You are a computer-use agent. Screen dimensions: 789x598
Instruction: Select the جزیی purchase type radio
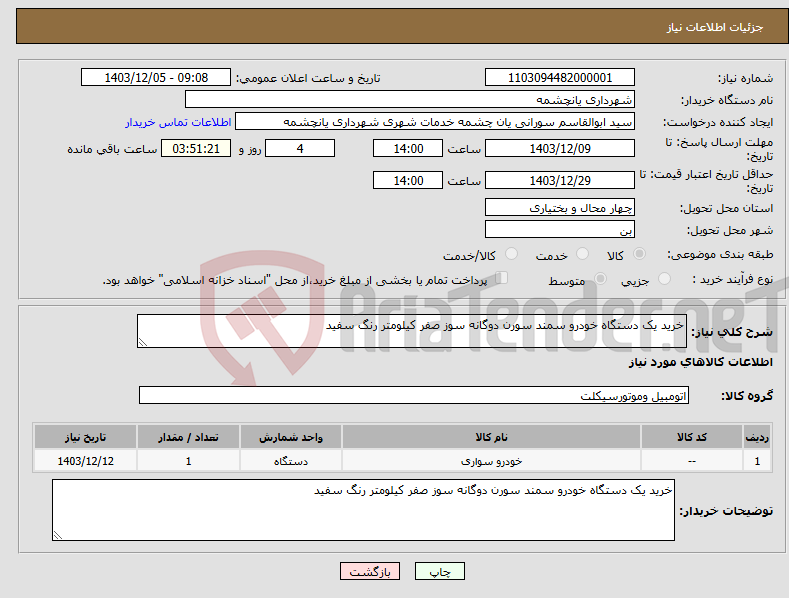pyautogui.click(x=664, y=278)
